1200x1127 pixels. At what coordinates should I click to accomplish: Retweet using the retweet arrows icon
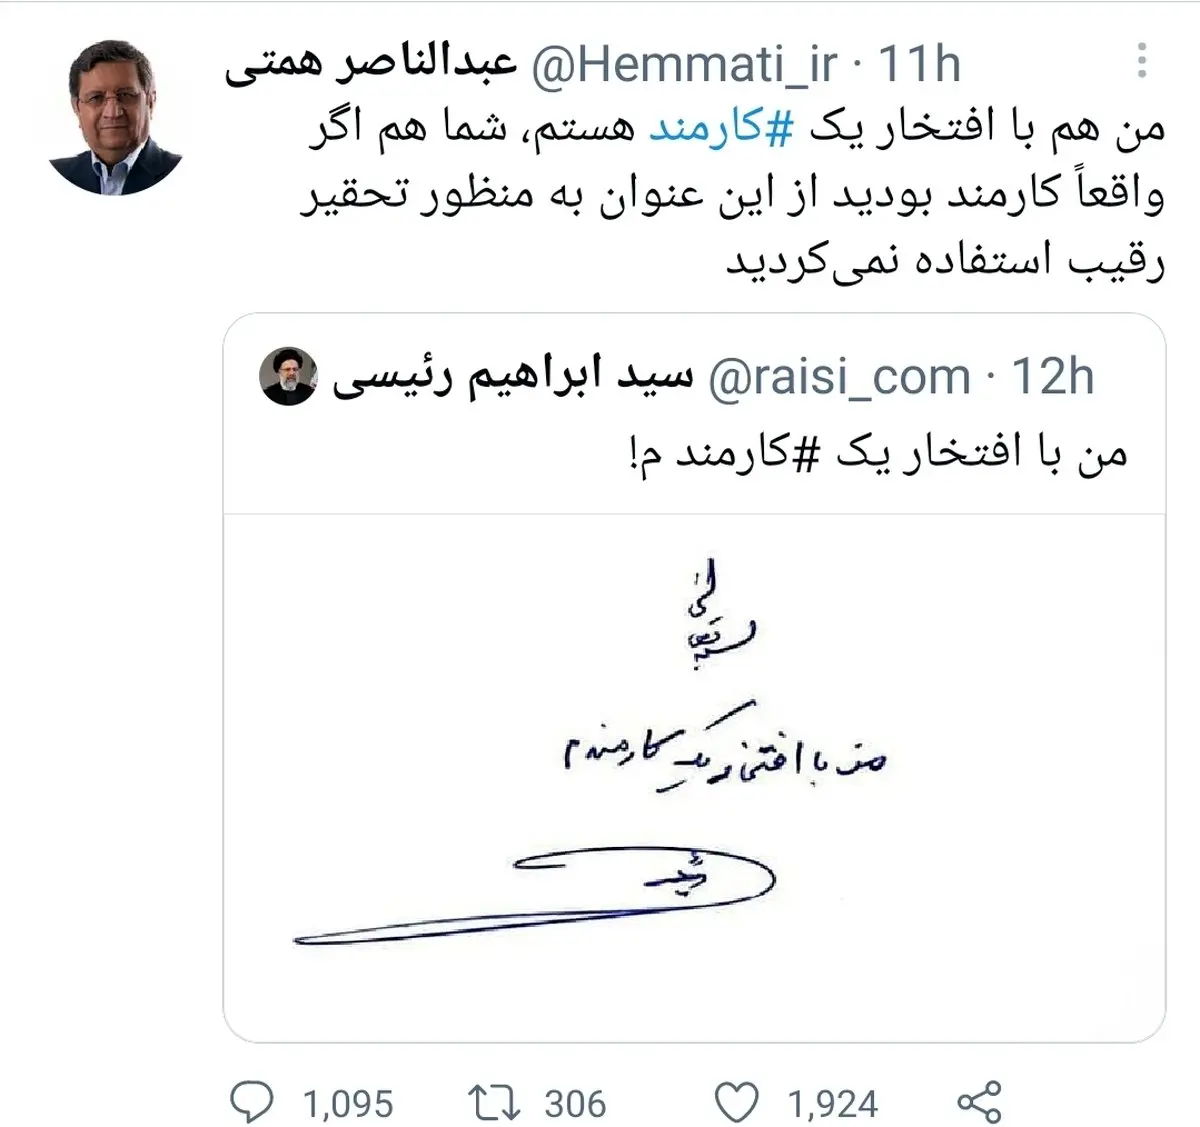pyautogui.click(x=495, y=1102)
